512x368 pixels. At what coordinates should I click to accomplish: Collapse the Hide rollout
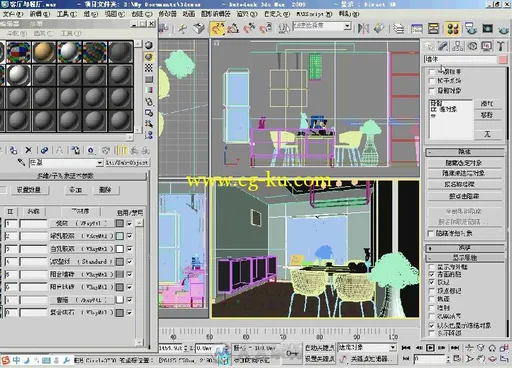[x=465, y=152]
